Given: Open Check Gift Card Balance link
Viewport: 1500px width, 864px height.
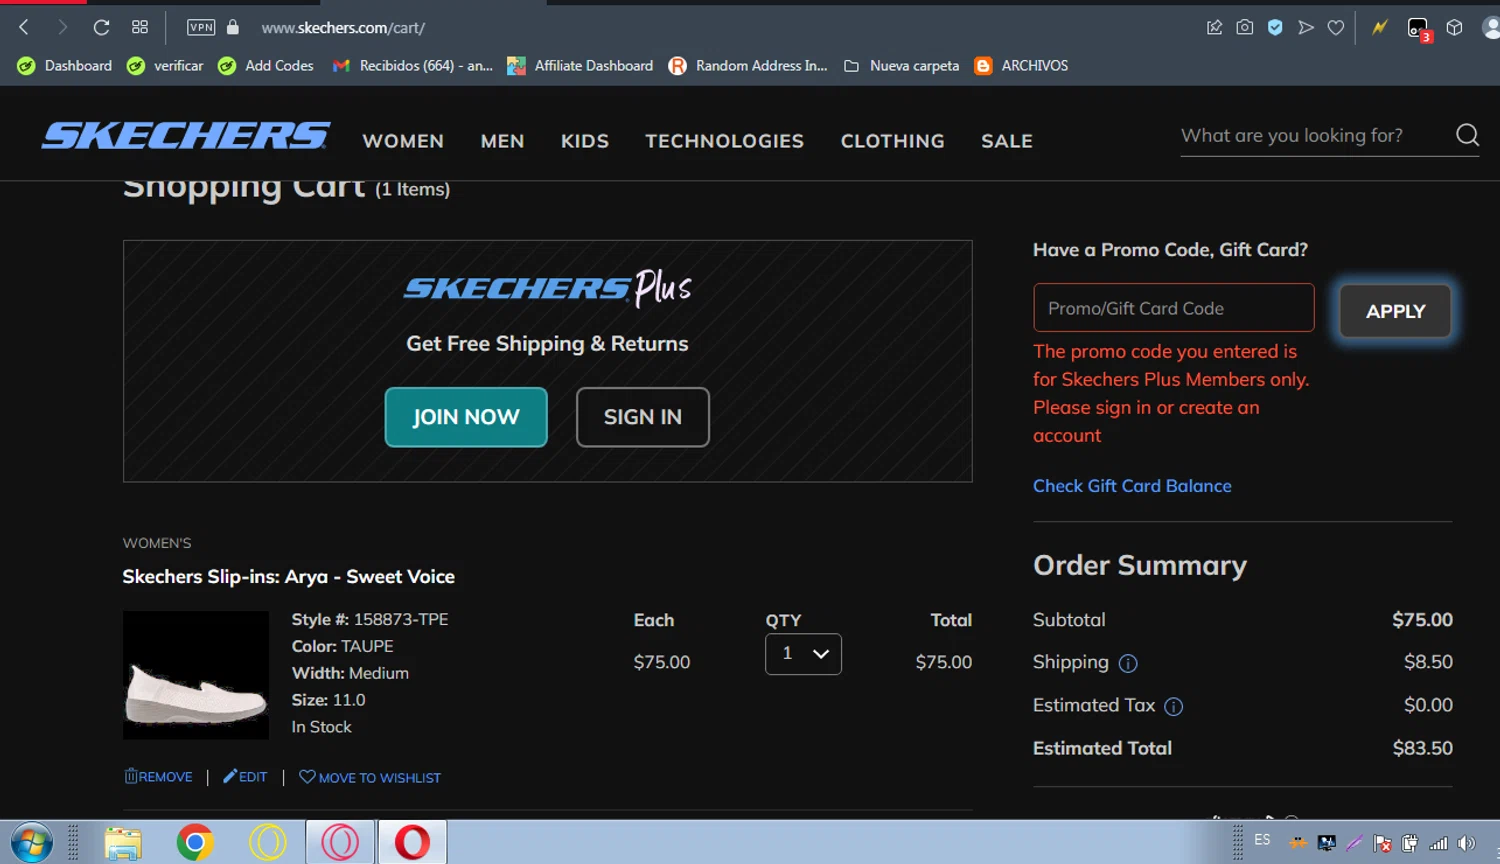Looking at the screenshot, I should 1132,486.
